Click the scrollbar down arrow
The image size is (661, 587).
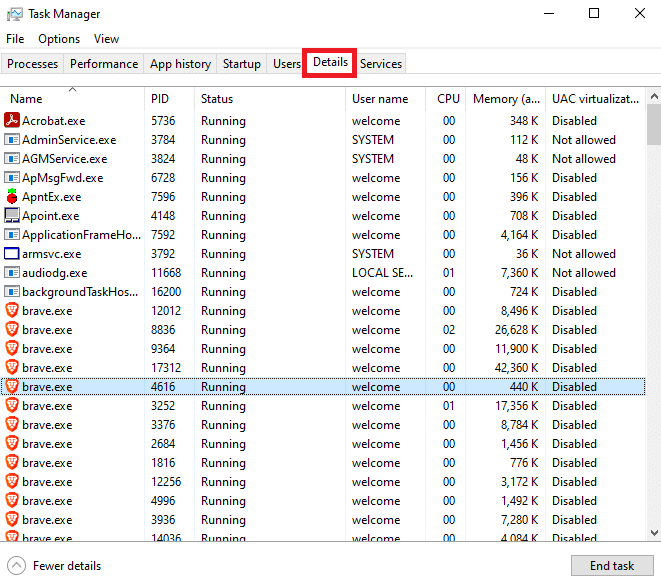(653, 533)
